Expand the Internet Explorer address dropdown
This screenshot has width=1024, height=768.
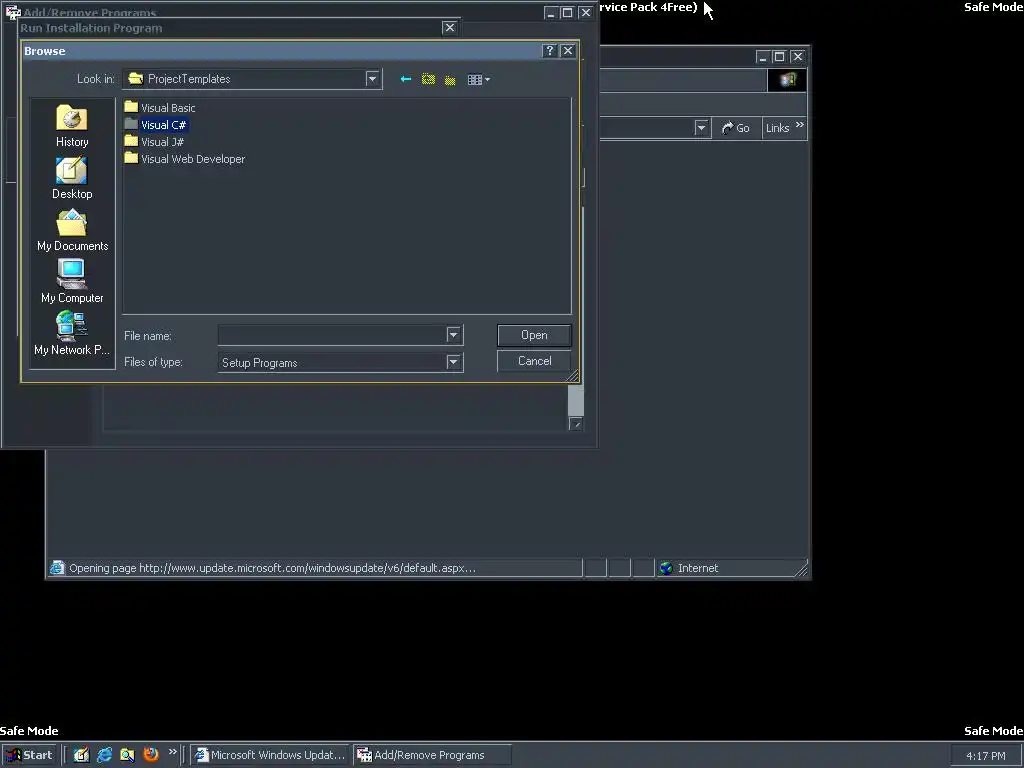(701, 128)
